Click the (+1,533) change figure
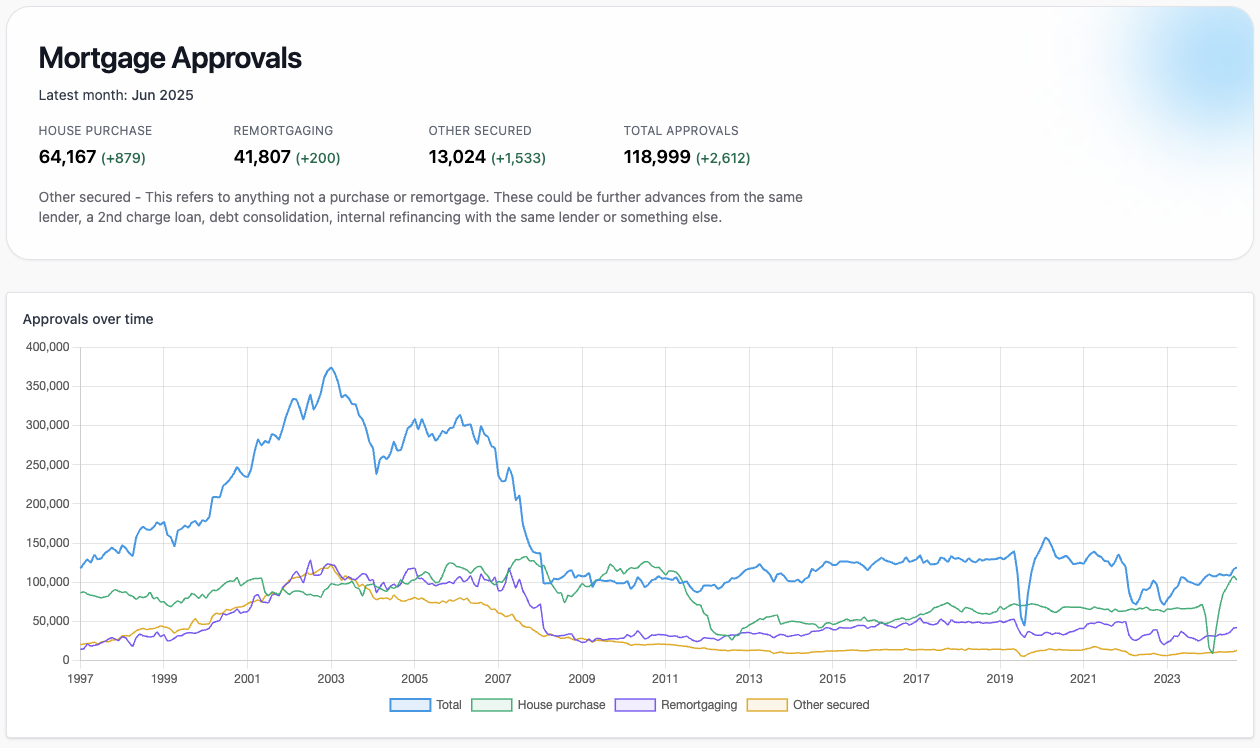The width and height of the screenshot is (1260, 748). click(518, 158)
